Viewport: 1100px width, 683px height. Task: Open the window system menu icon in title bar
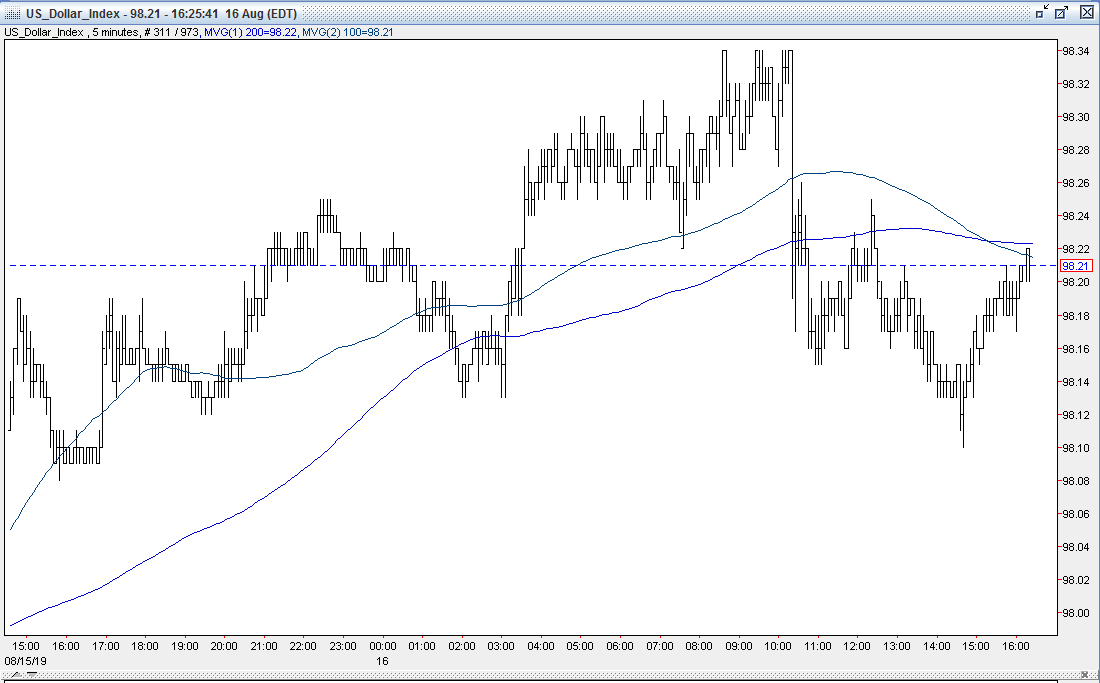coord(13,13)
